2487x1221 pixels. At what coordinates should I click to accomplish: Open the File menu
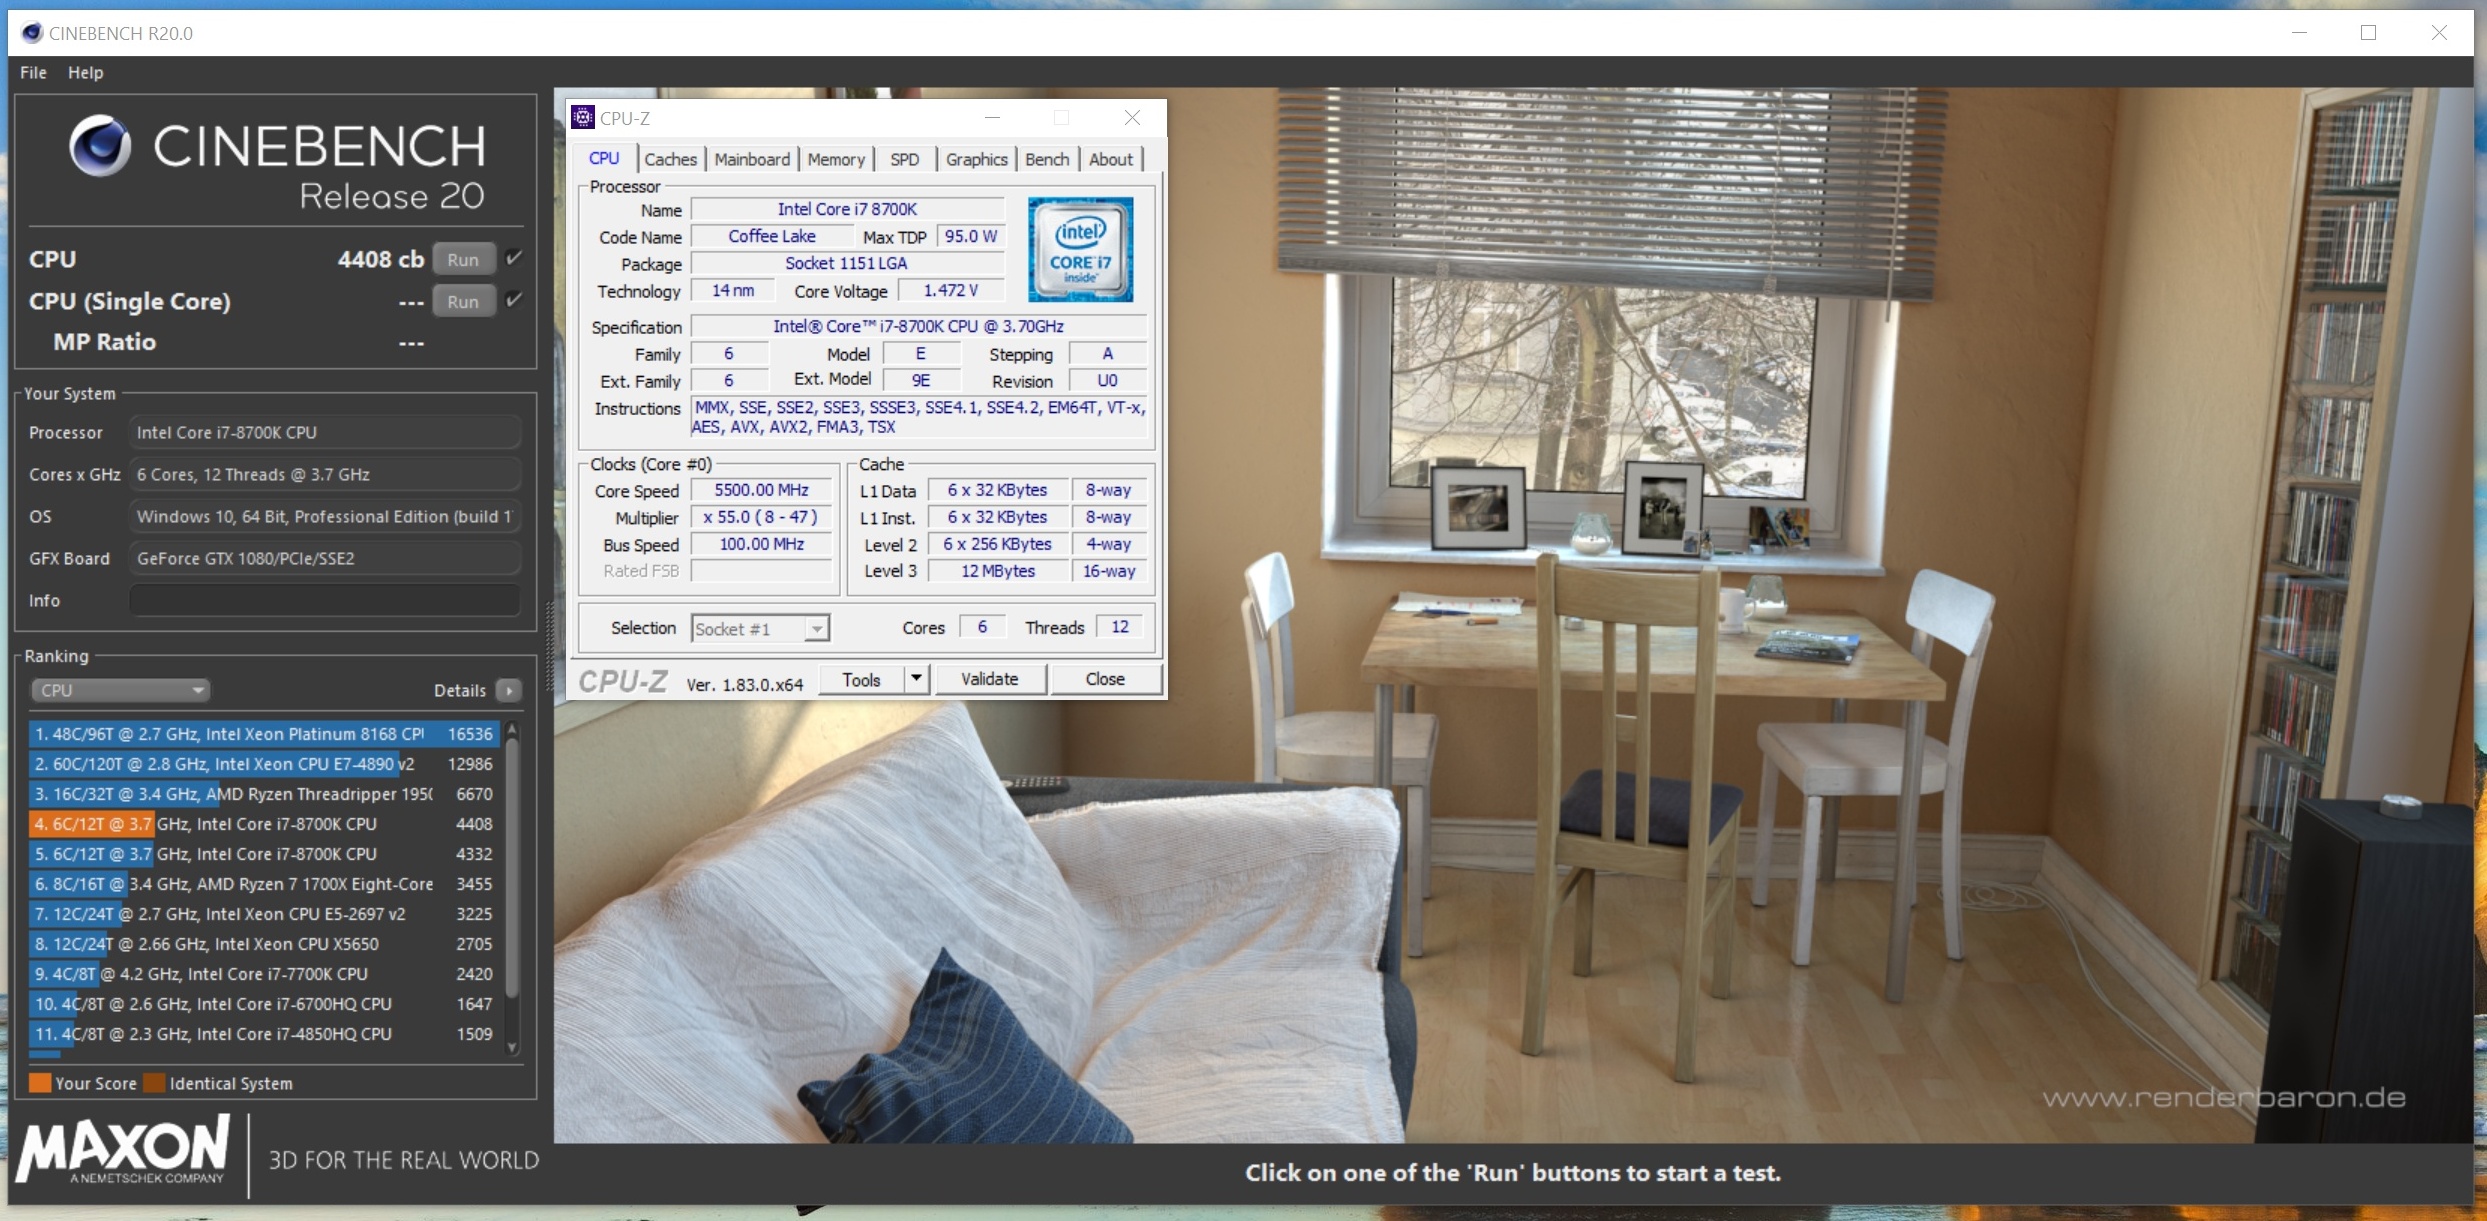[x=33, y=72]
